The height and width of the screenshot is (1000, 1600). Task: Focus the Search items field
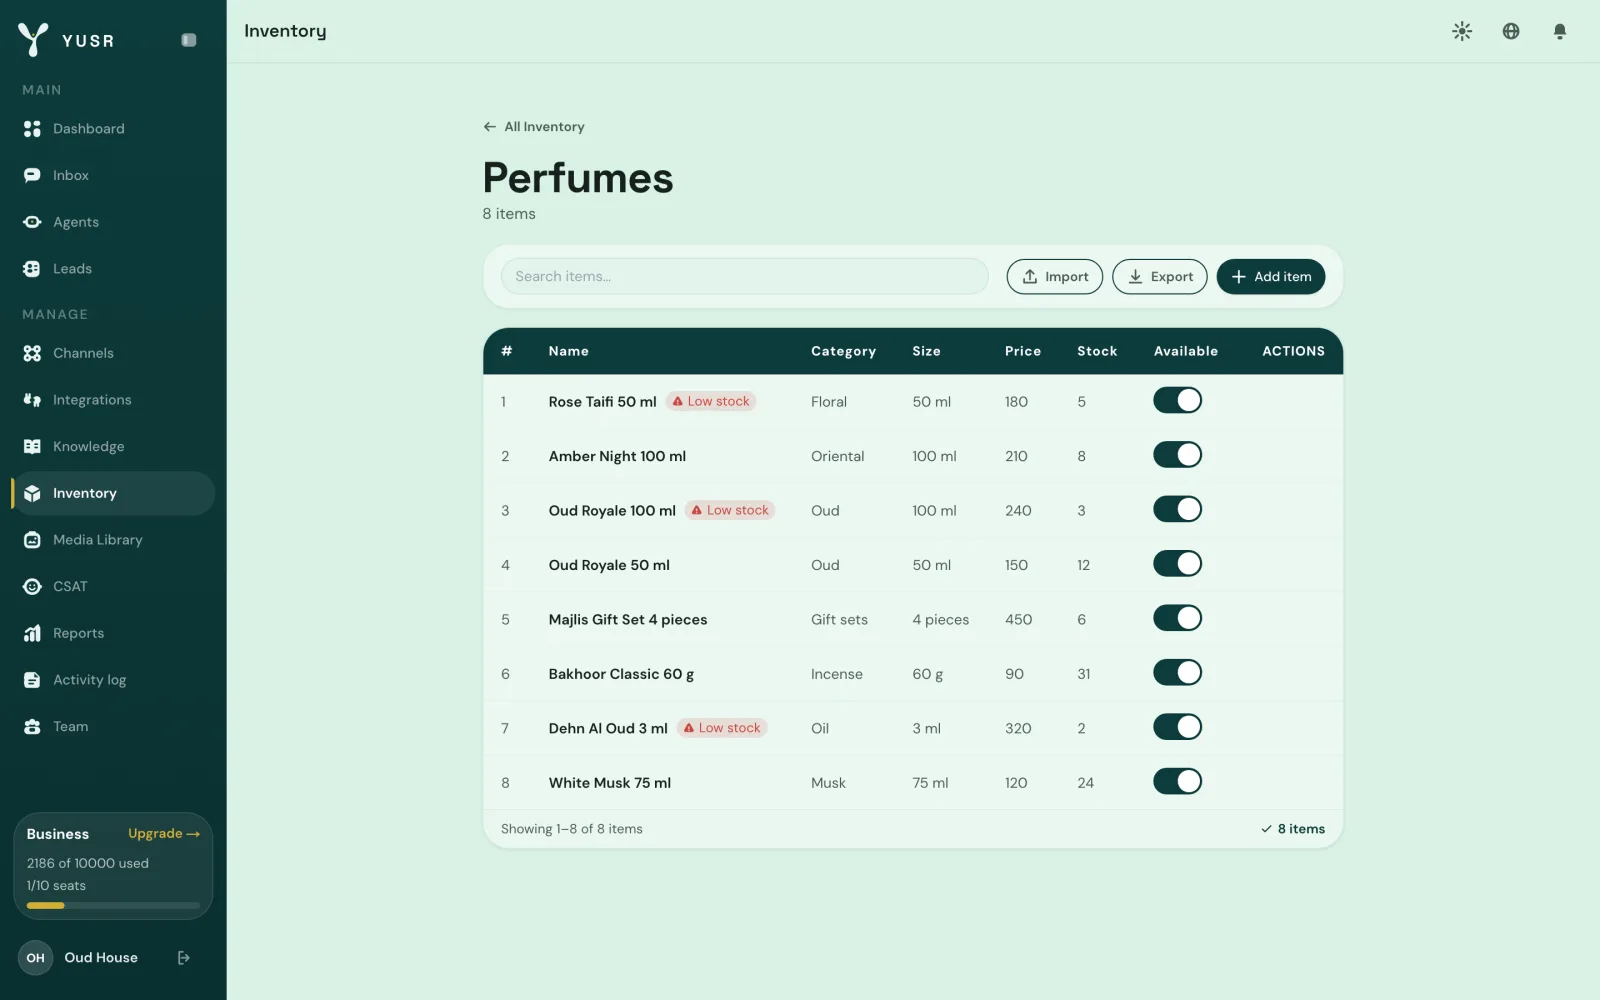pos(745,277)
